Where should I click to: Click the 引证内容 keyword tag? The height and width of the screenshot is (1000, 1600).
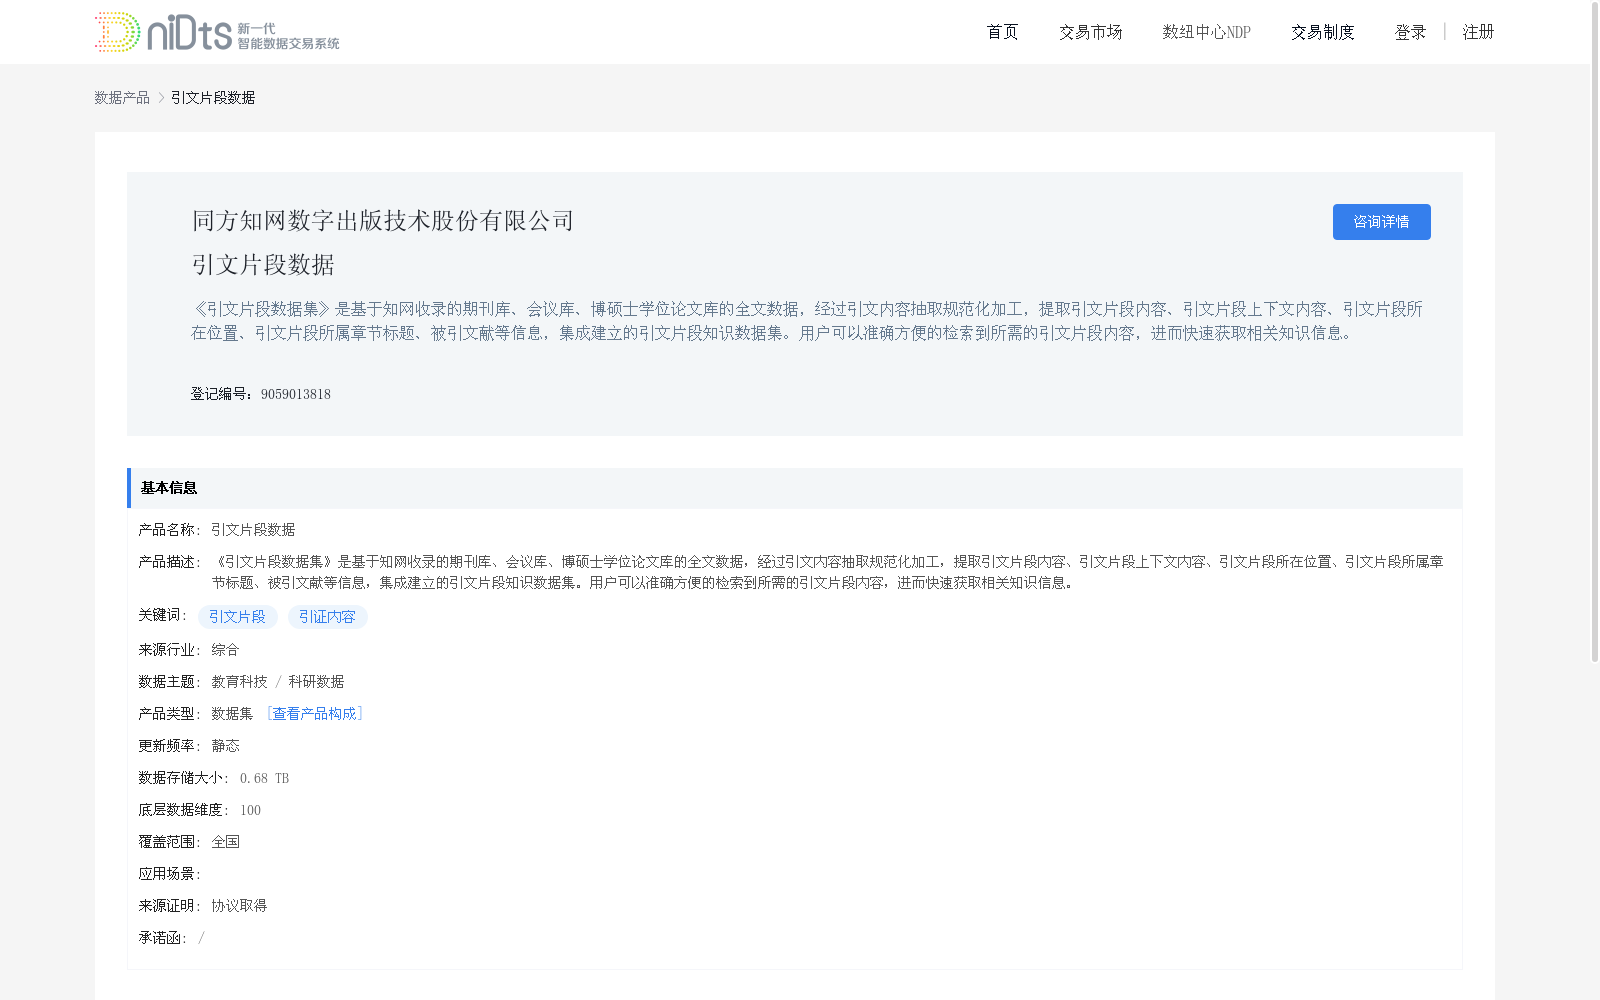327,617
